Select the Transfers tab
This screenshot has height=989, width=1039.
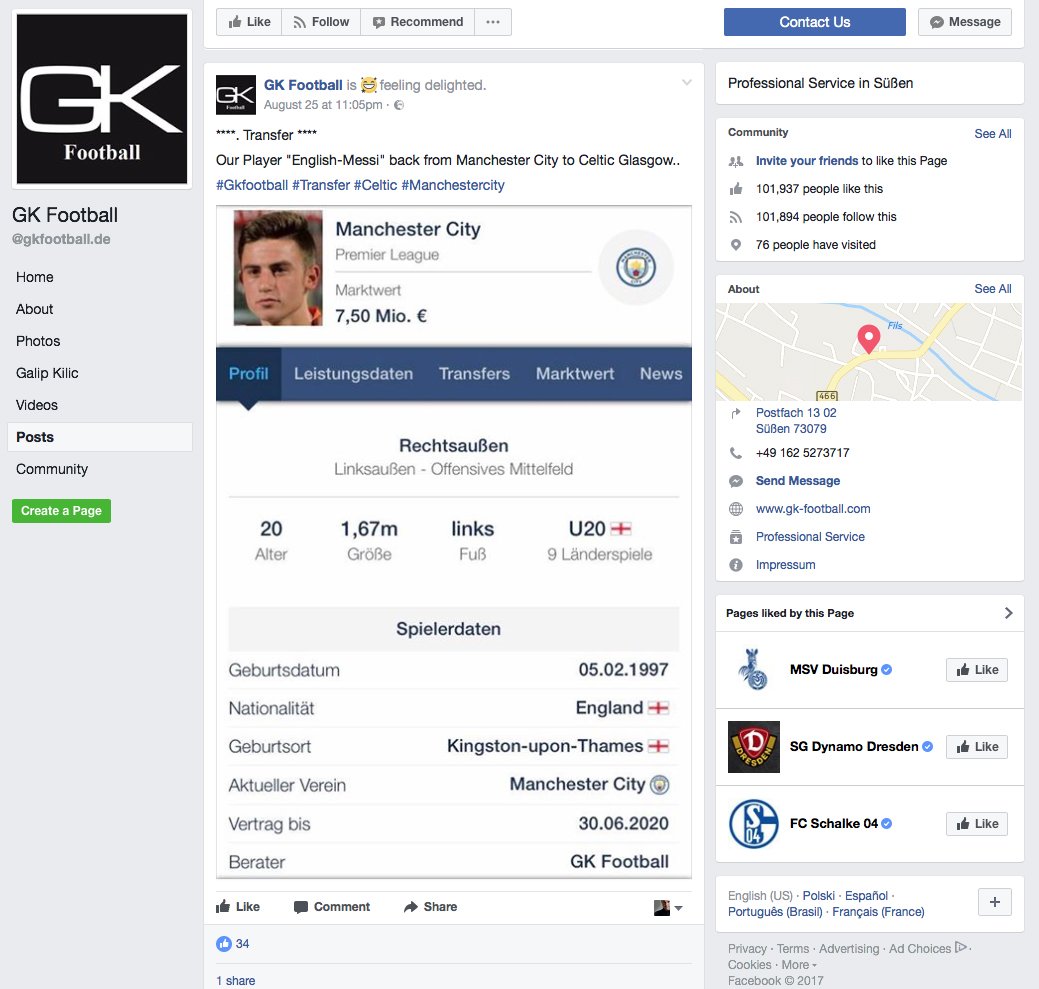pos(474,374)
